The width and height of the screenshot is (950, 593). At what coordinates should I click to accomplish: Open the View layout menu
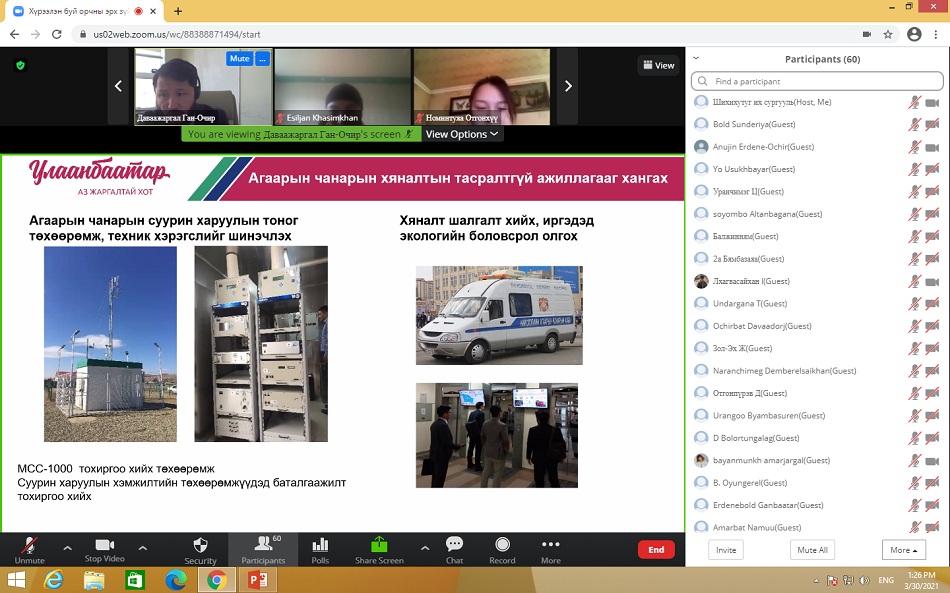pos(659,65)
